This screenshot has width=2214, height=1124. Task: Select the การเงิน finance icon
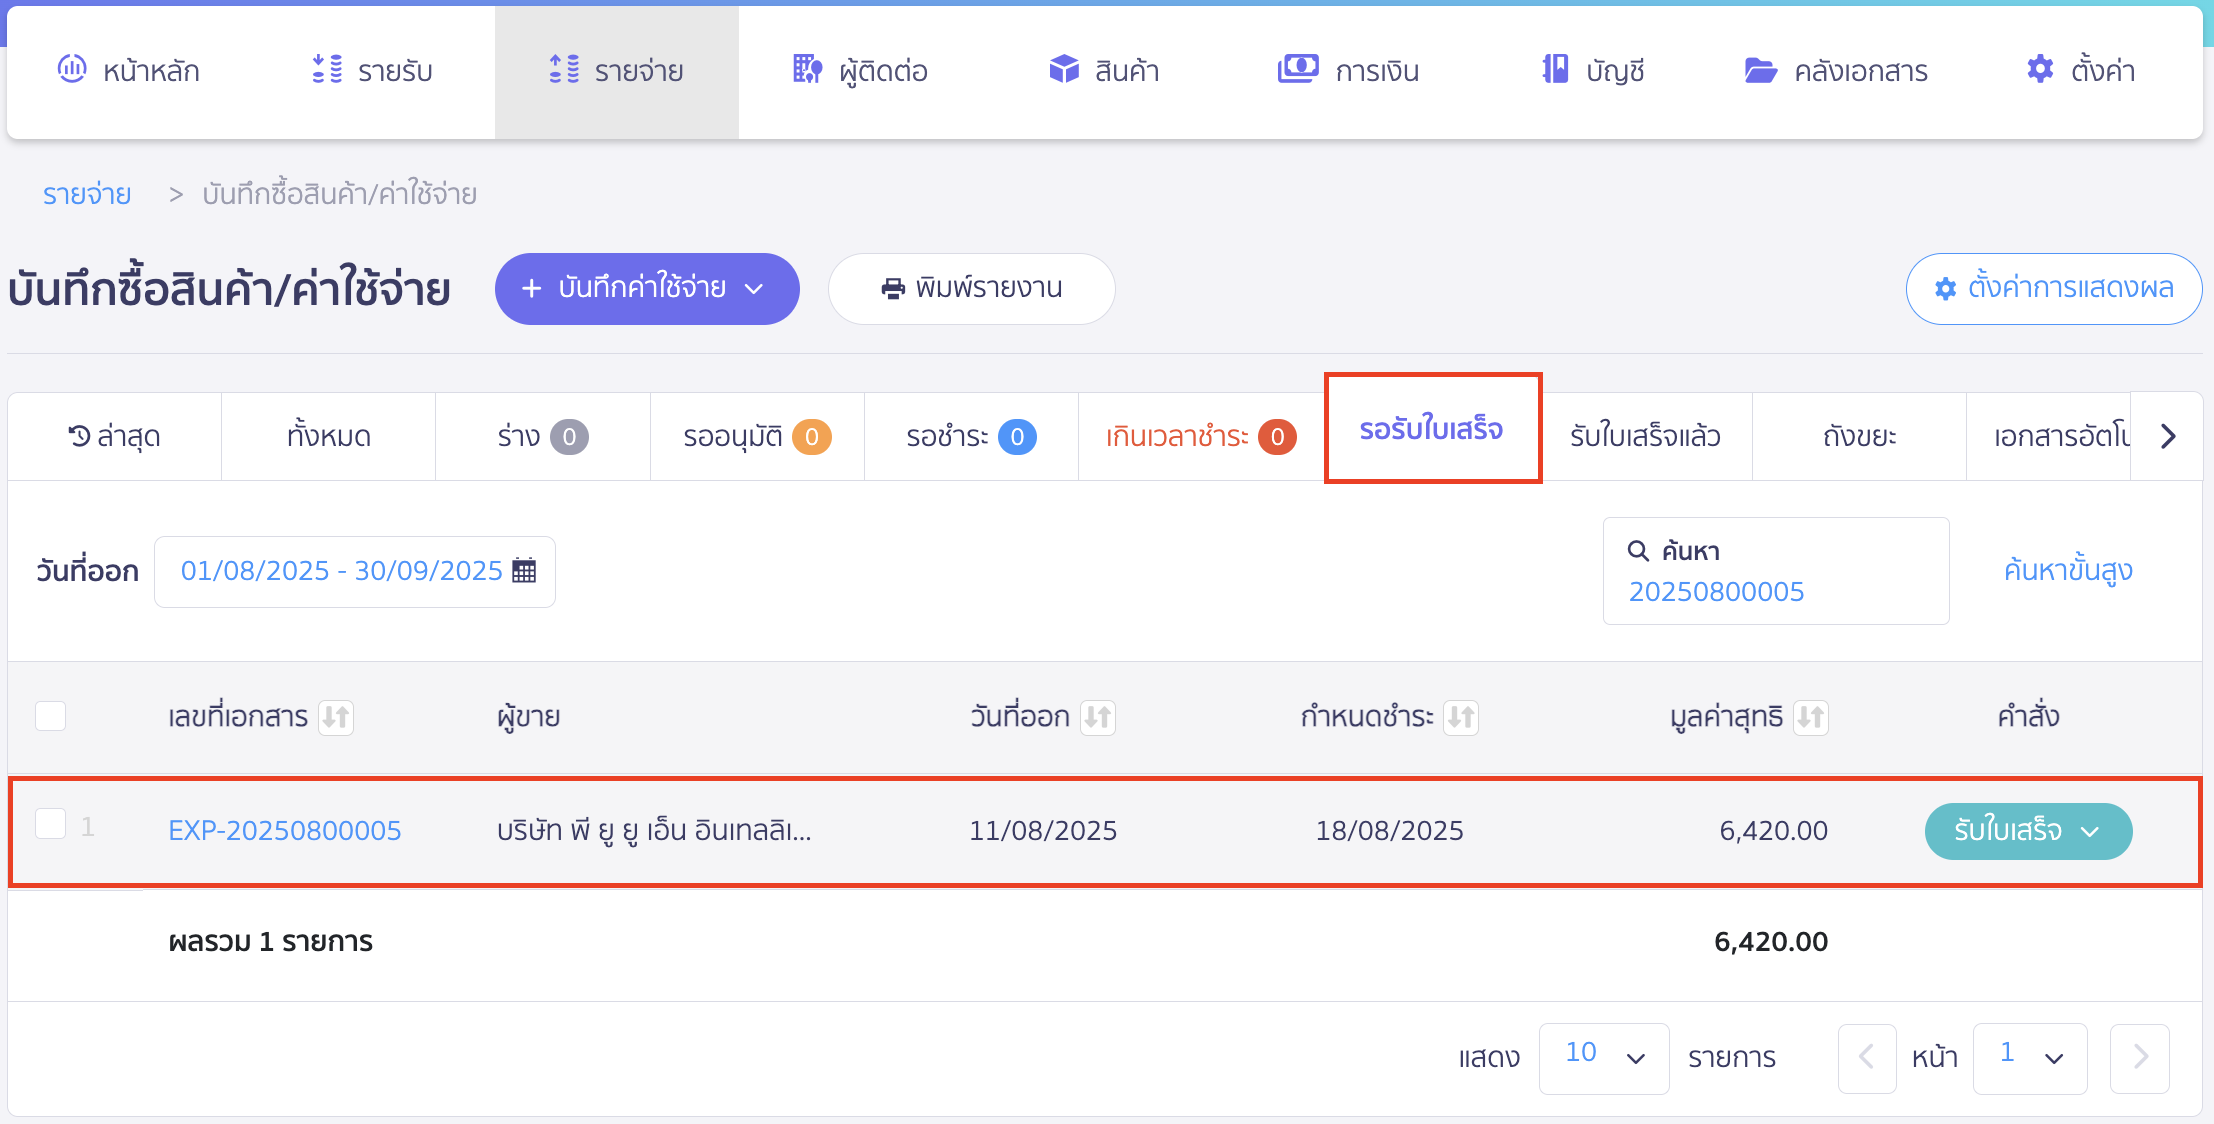[x=1298, y=69]
